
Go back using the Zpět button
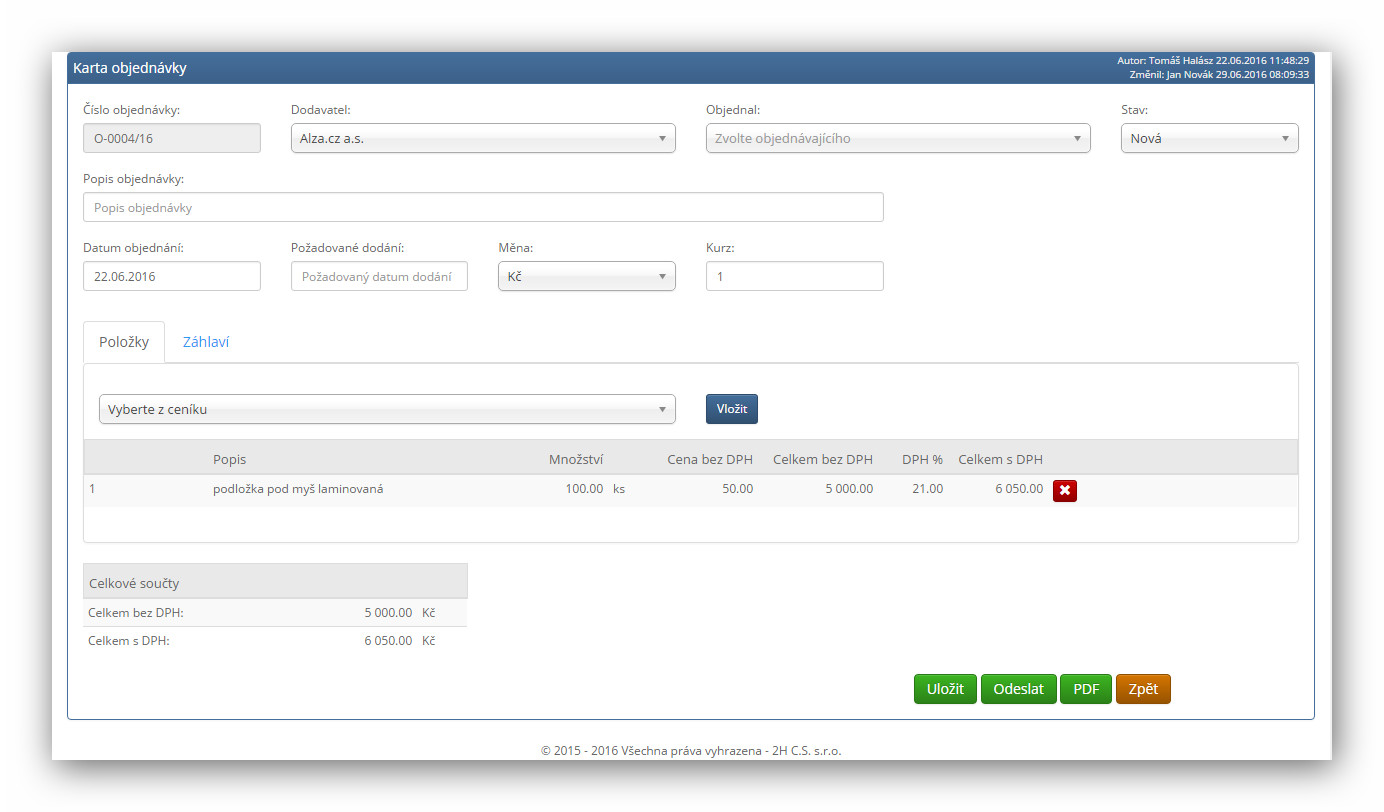(1142, 689)
